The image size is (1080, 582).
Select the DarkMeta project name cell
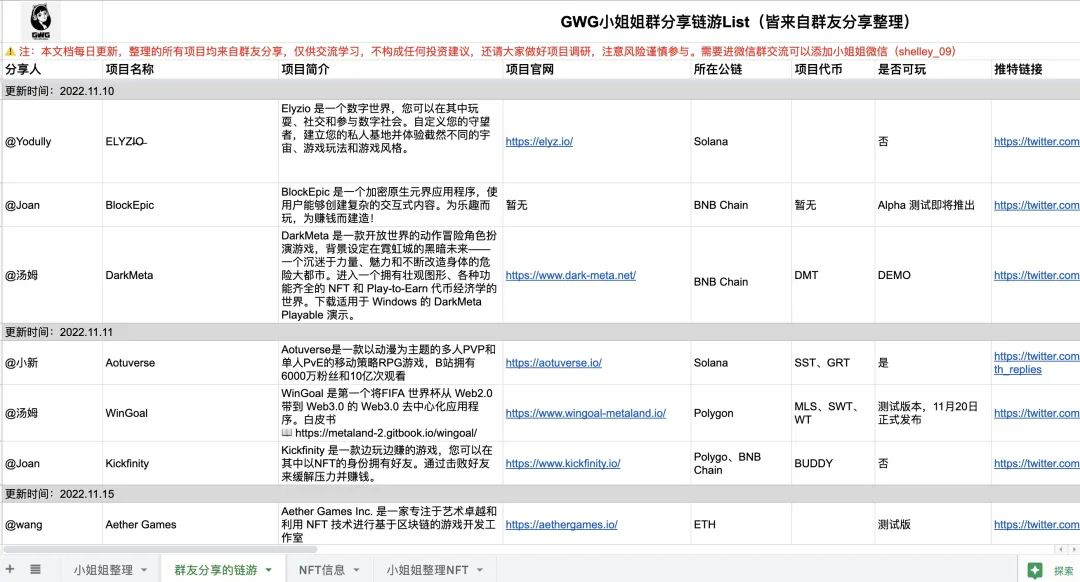[x=190, y=275]
